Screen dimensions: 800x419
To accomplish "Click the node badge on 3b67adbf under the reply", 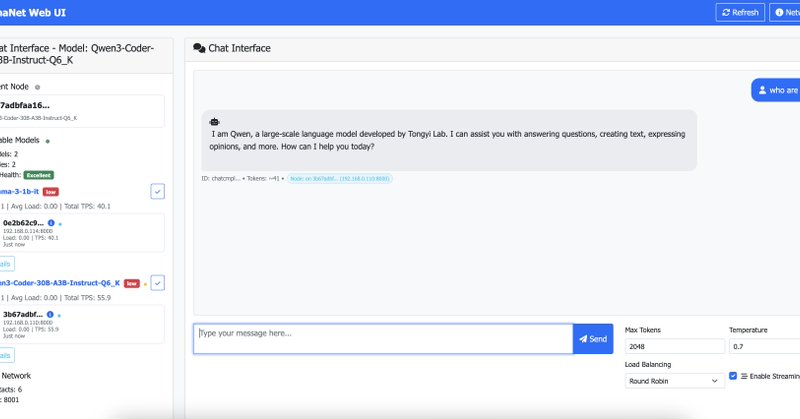I will 340,179.
